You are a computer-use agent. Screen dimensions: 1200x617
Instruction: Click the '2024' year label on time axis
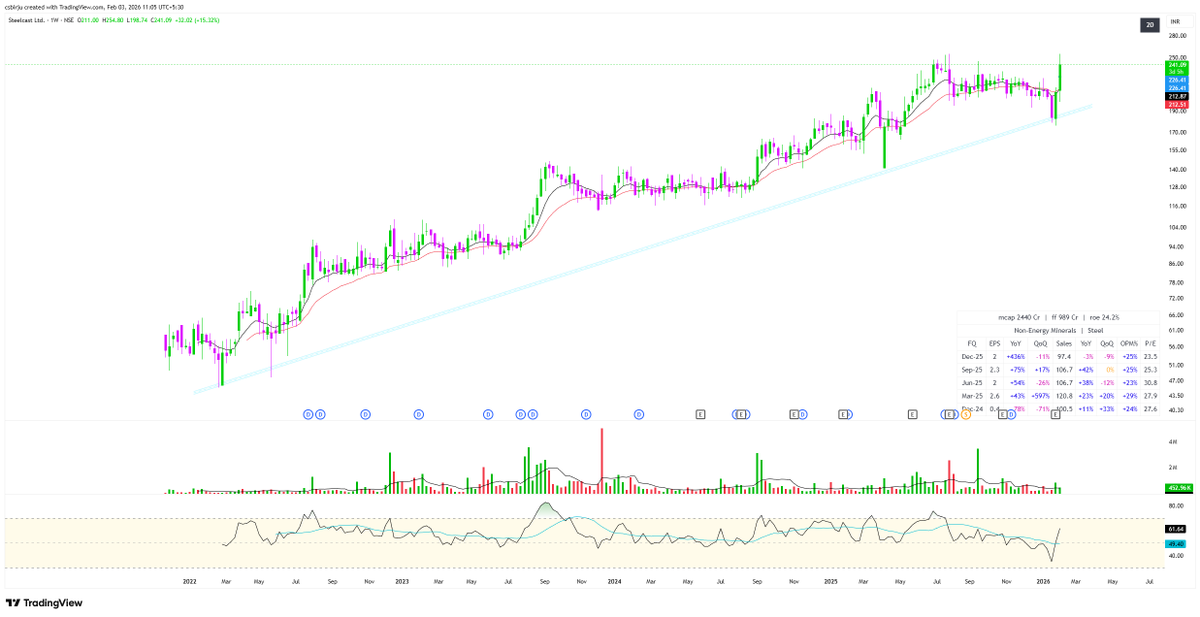point(614,580)
